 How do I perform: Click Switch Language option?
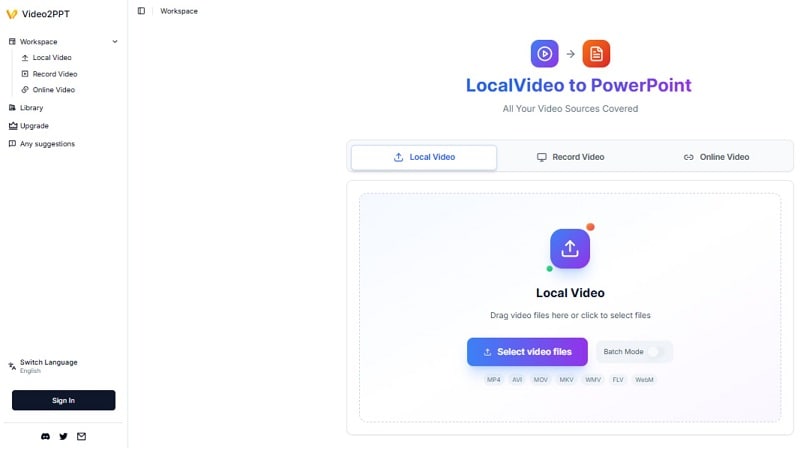click(48, 366)
